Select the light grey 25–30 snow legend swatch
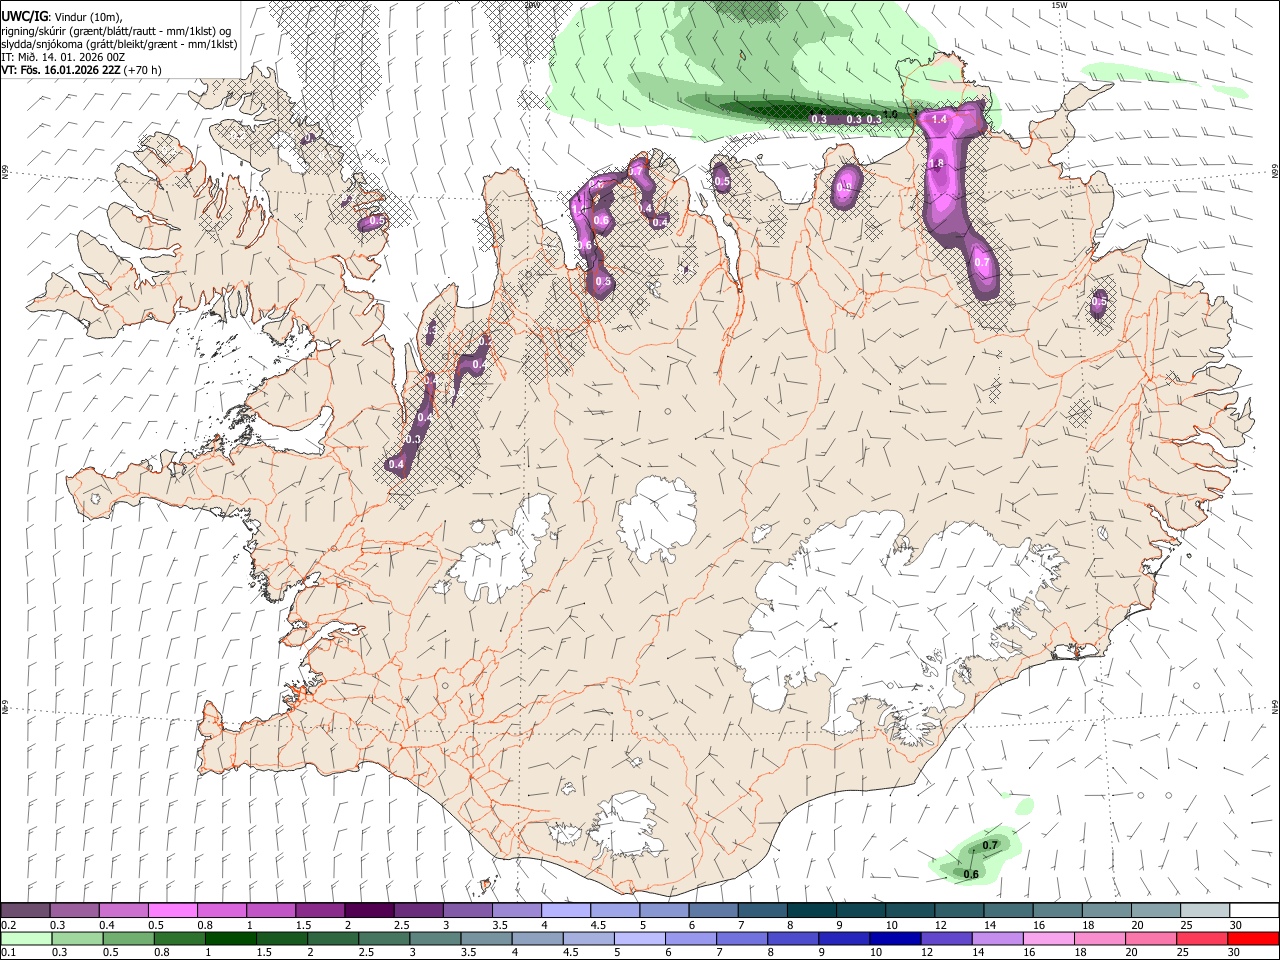This screenshot has width=1280, height=960. pyautogui.click(x=1205, y=911)
